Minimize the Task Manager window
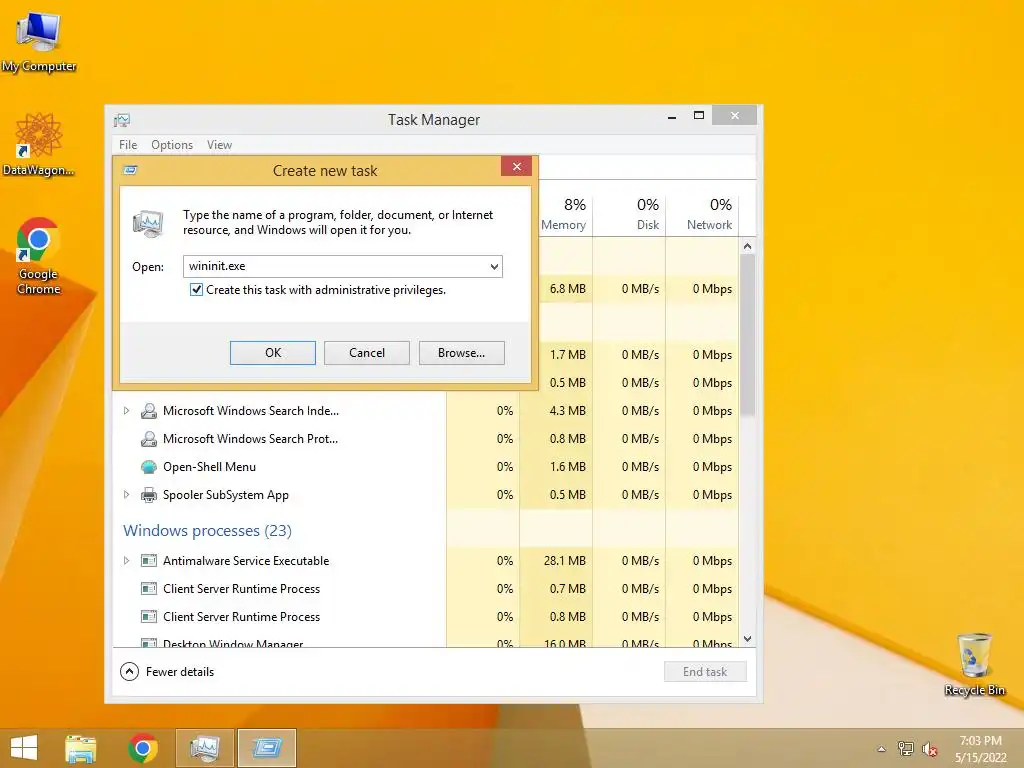This screenshot has width=1024, height=768. click(x=671, y=116)
